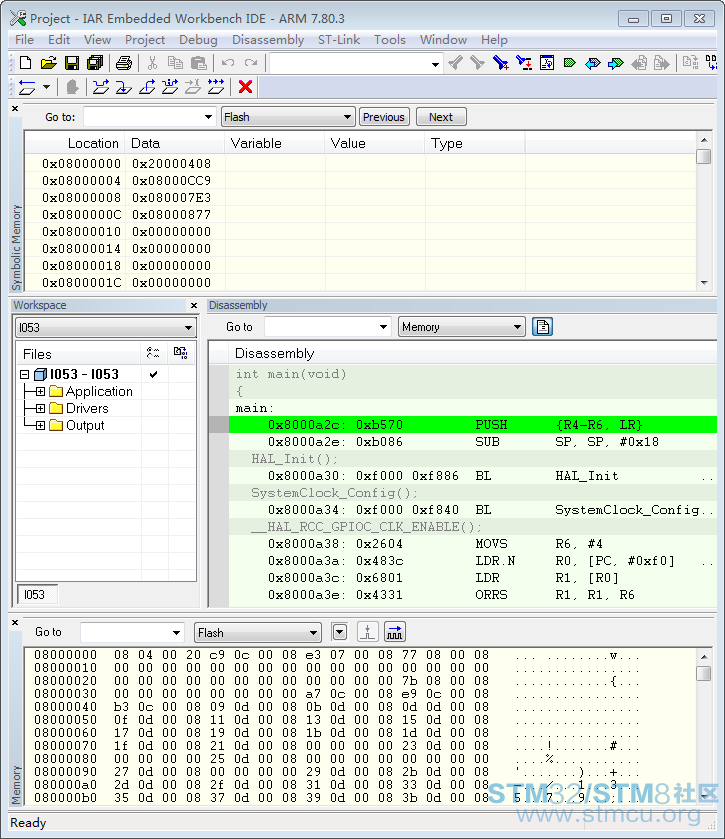725x839 pixels.
Task: Jump to previous bookmark with left arrow icon
Action: (x=593, y=63)
